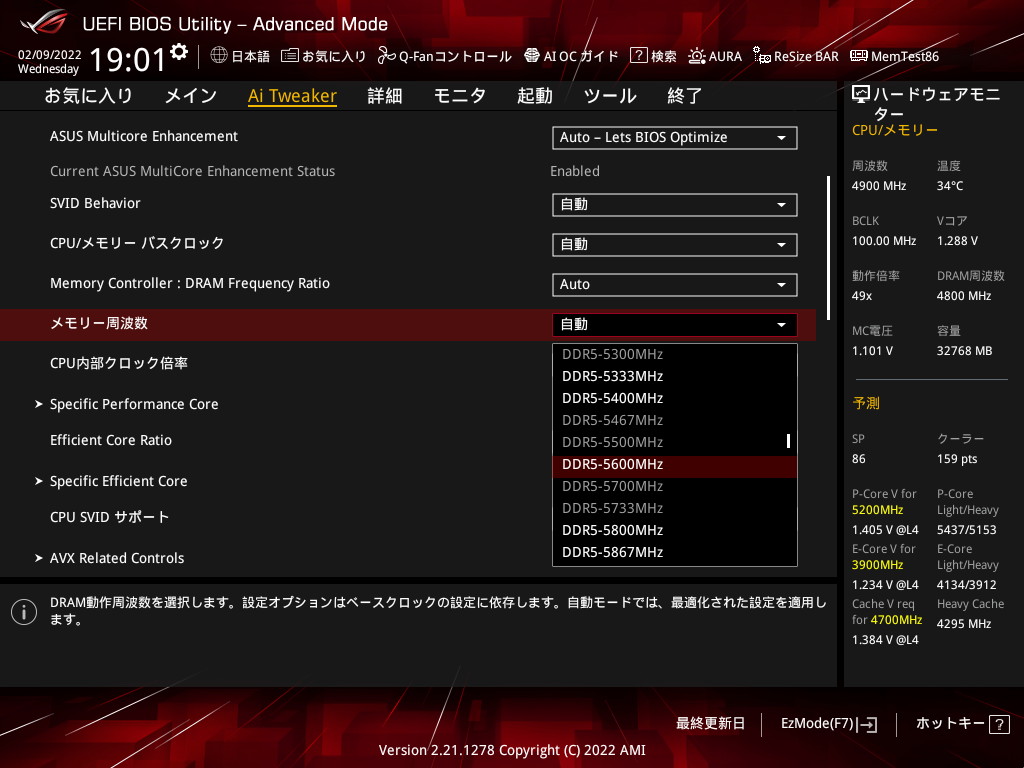Open favorites via the list icon

pos(289,56)
